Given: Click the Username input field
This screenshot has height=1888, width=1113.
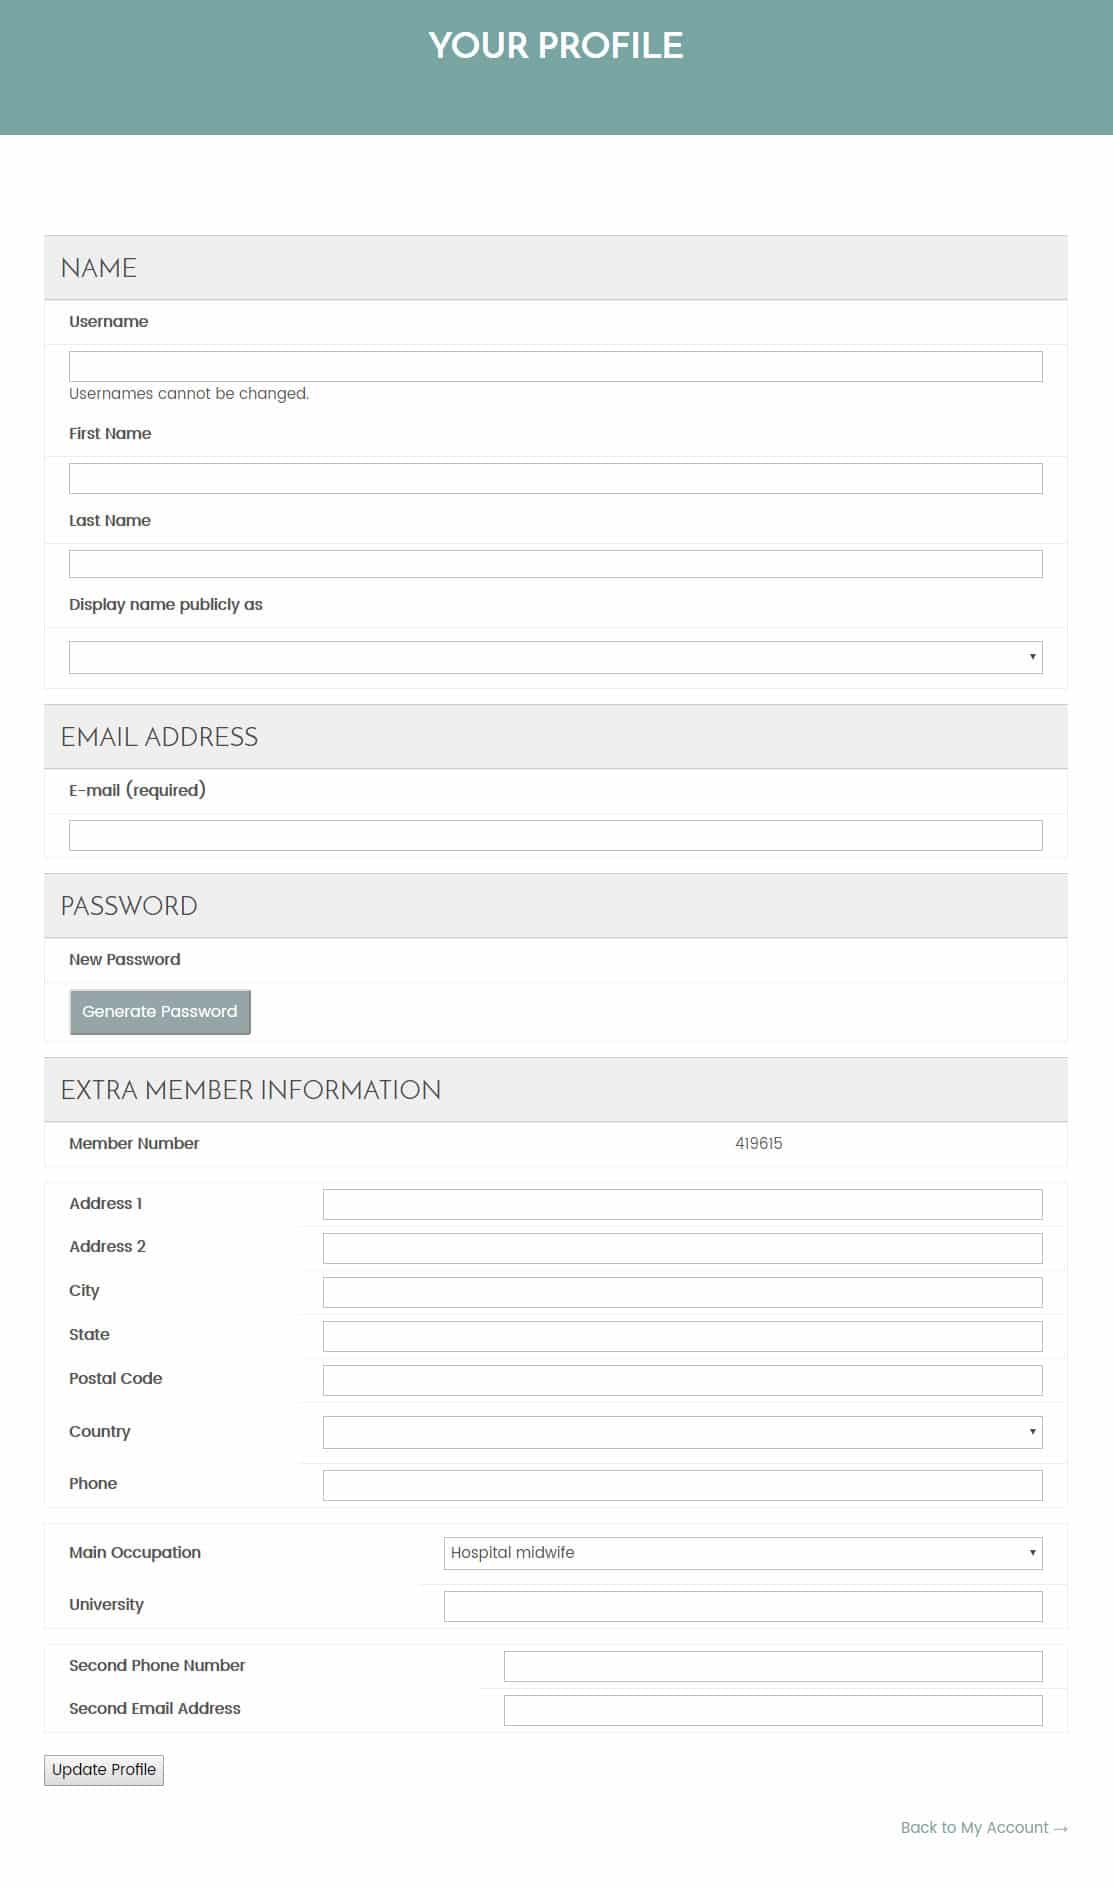Looking at the screenshot, I should (555, 366).
